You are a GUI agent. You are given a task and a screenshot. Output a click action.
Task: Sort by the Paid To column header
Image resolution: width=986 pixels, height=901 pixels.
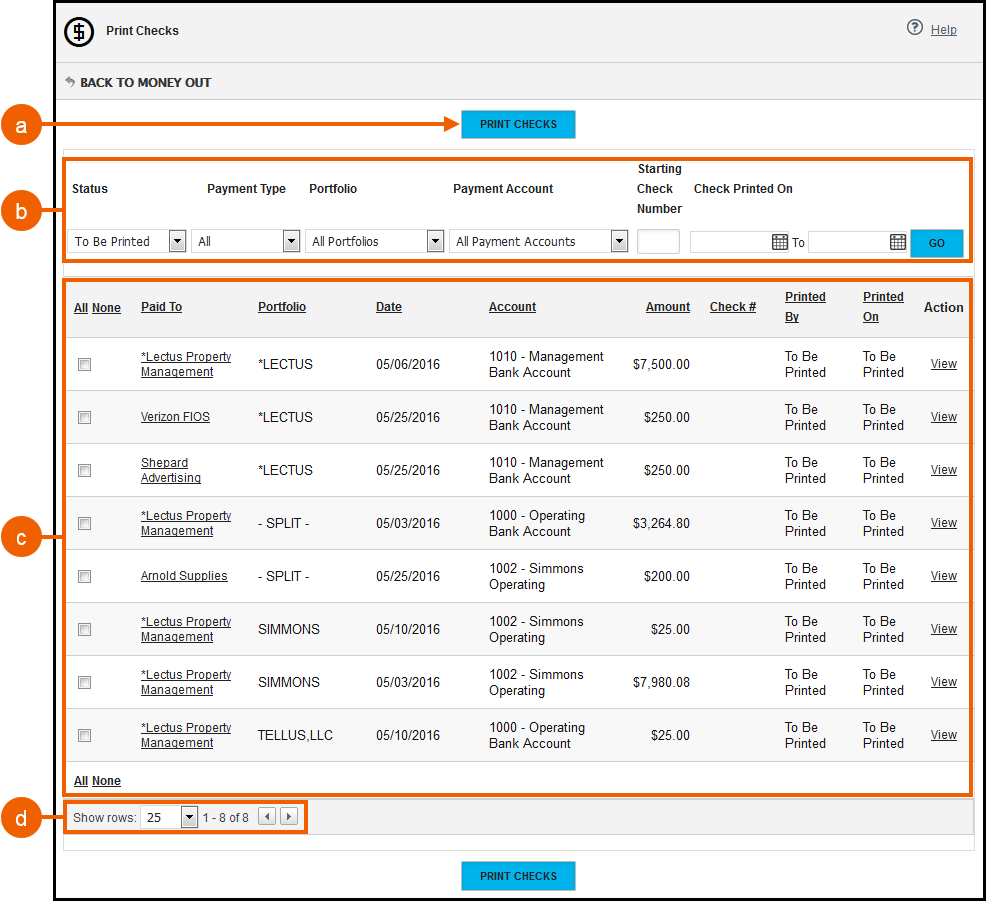pos(161,307)
